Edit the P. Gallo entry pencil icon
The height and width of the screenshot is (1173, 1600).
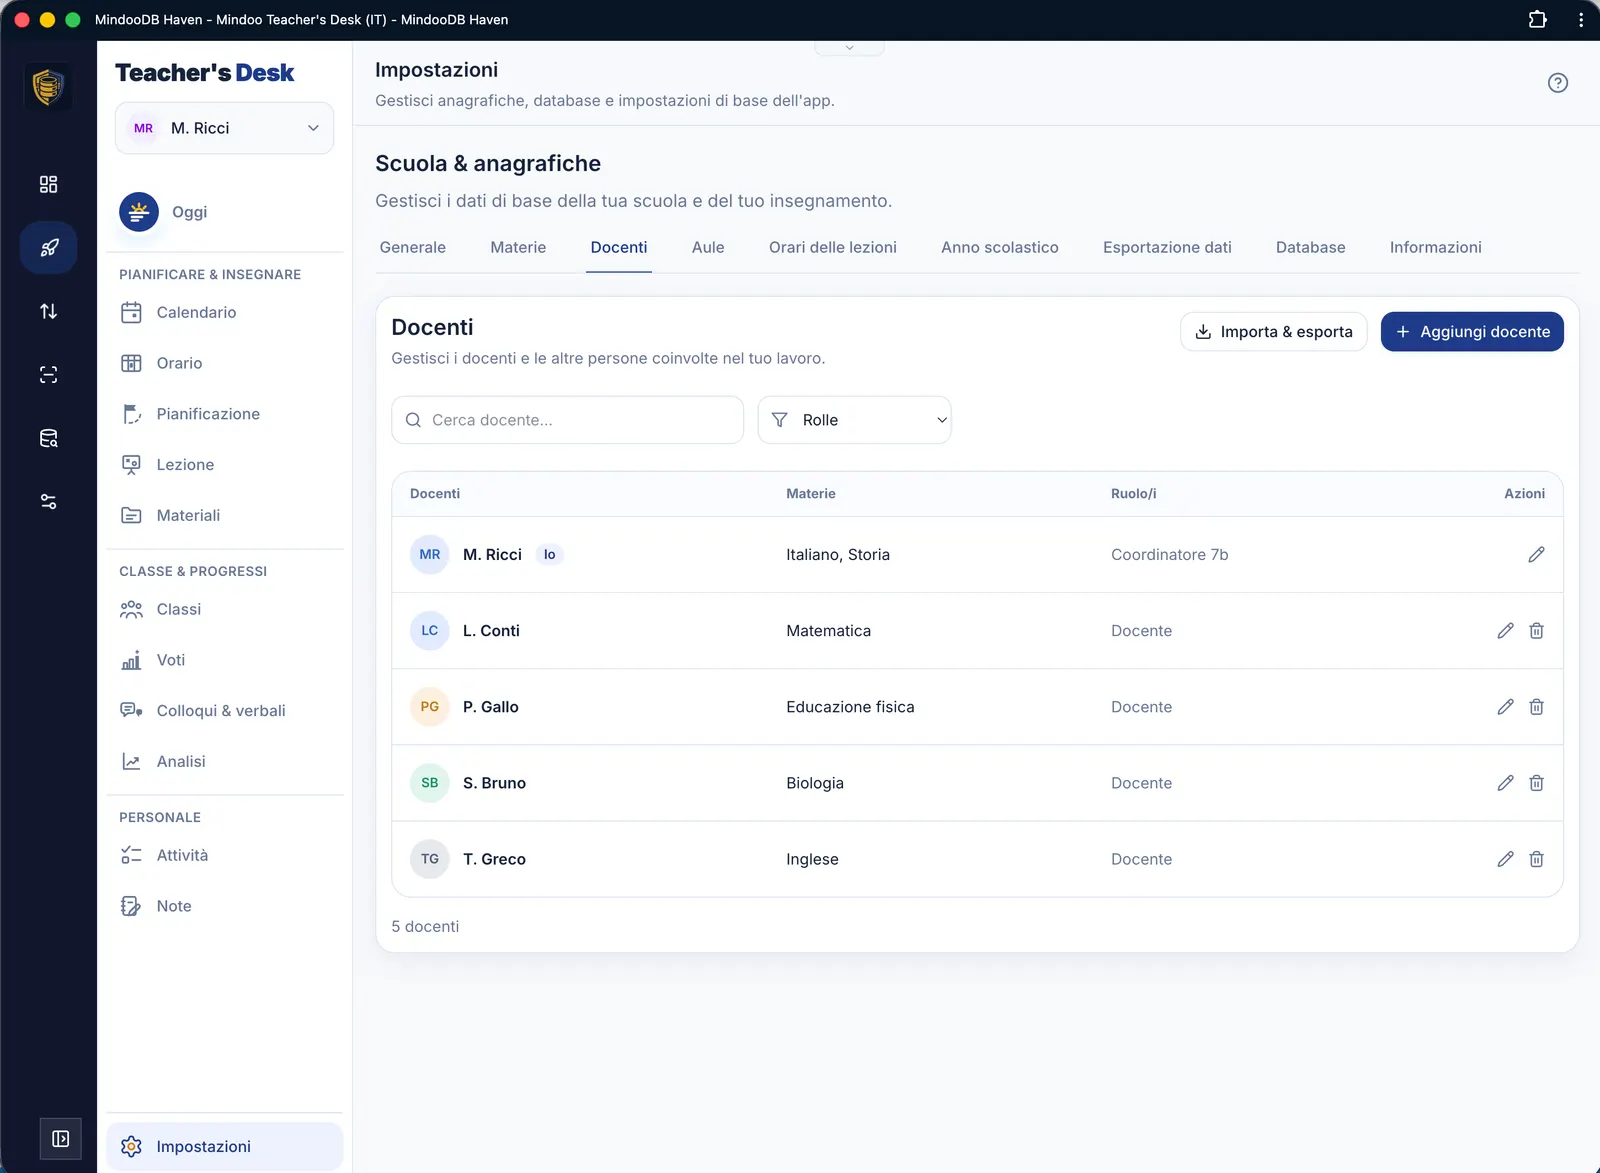point(1505,707)
